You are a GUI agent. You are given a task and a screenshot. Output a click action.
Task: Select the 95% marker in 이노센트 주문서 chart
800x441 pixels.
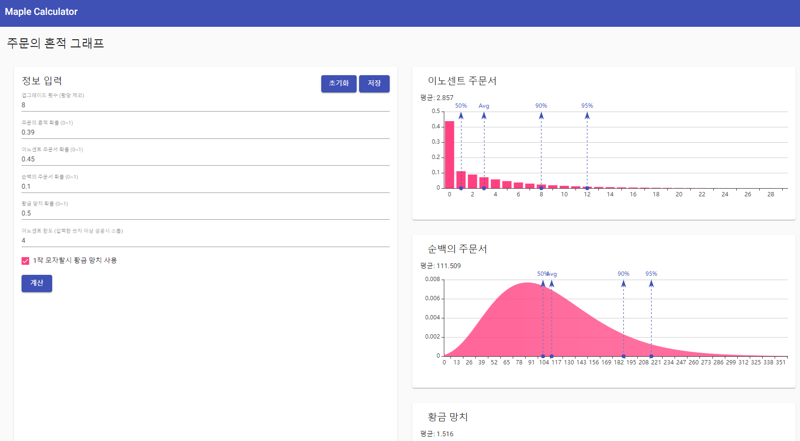(587, 106)
